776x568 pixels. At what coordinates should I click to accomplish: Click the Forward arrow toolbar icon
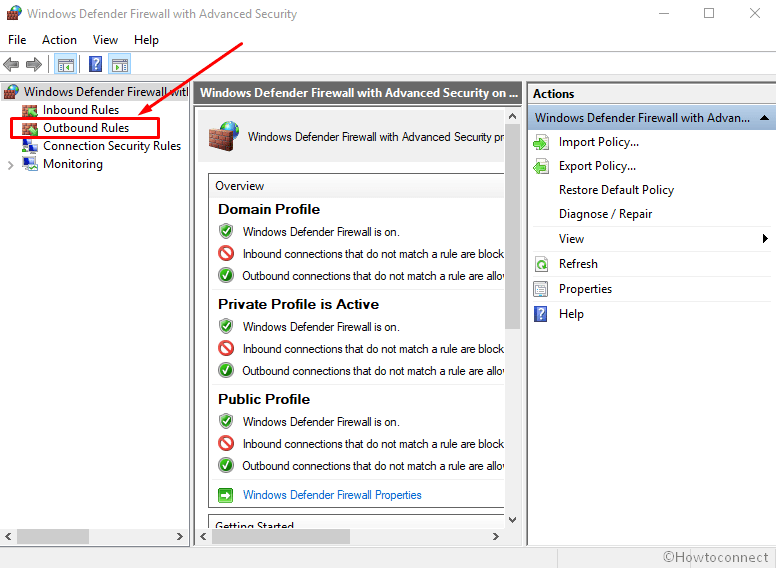tap(34, 65)
